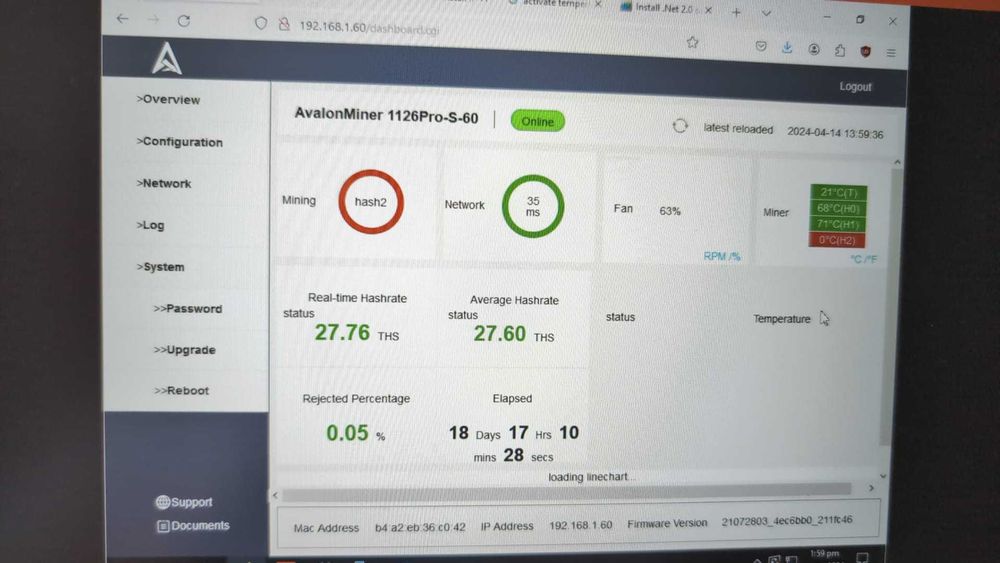This screenshot has width=1000, height=563.
Task: Click the 35 ms network latency ring
Action: (533, 206)
